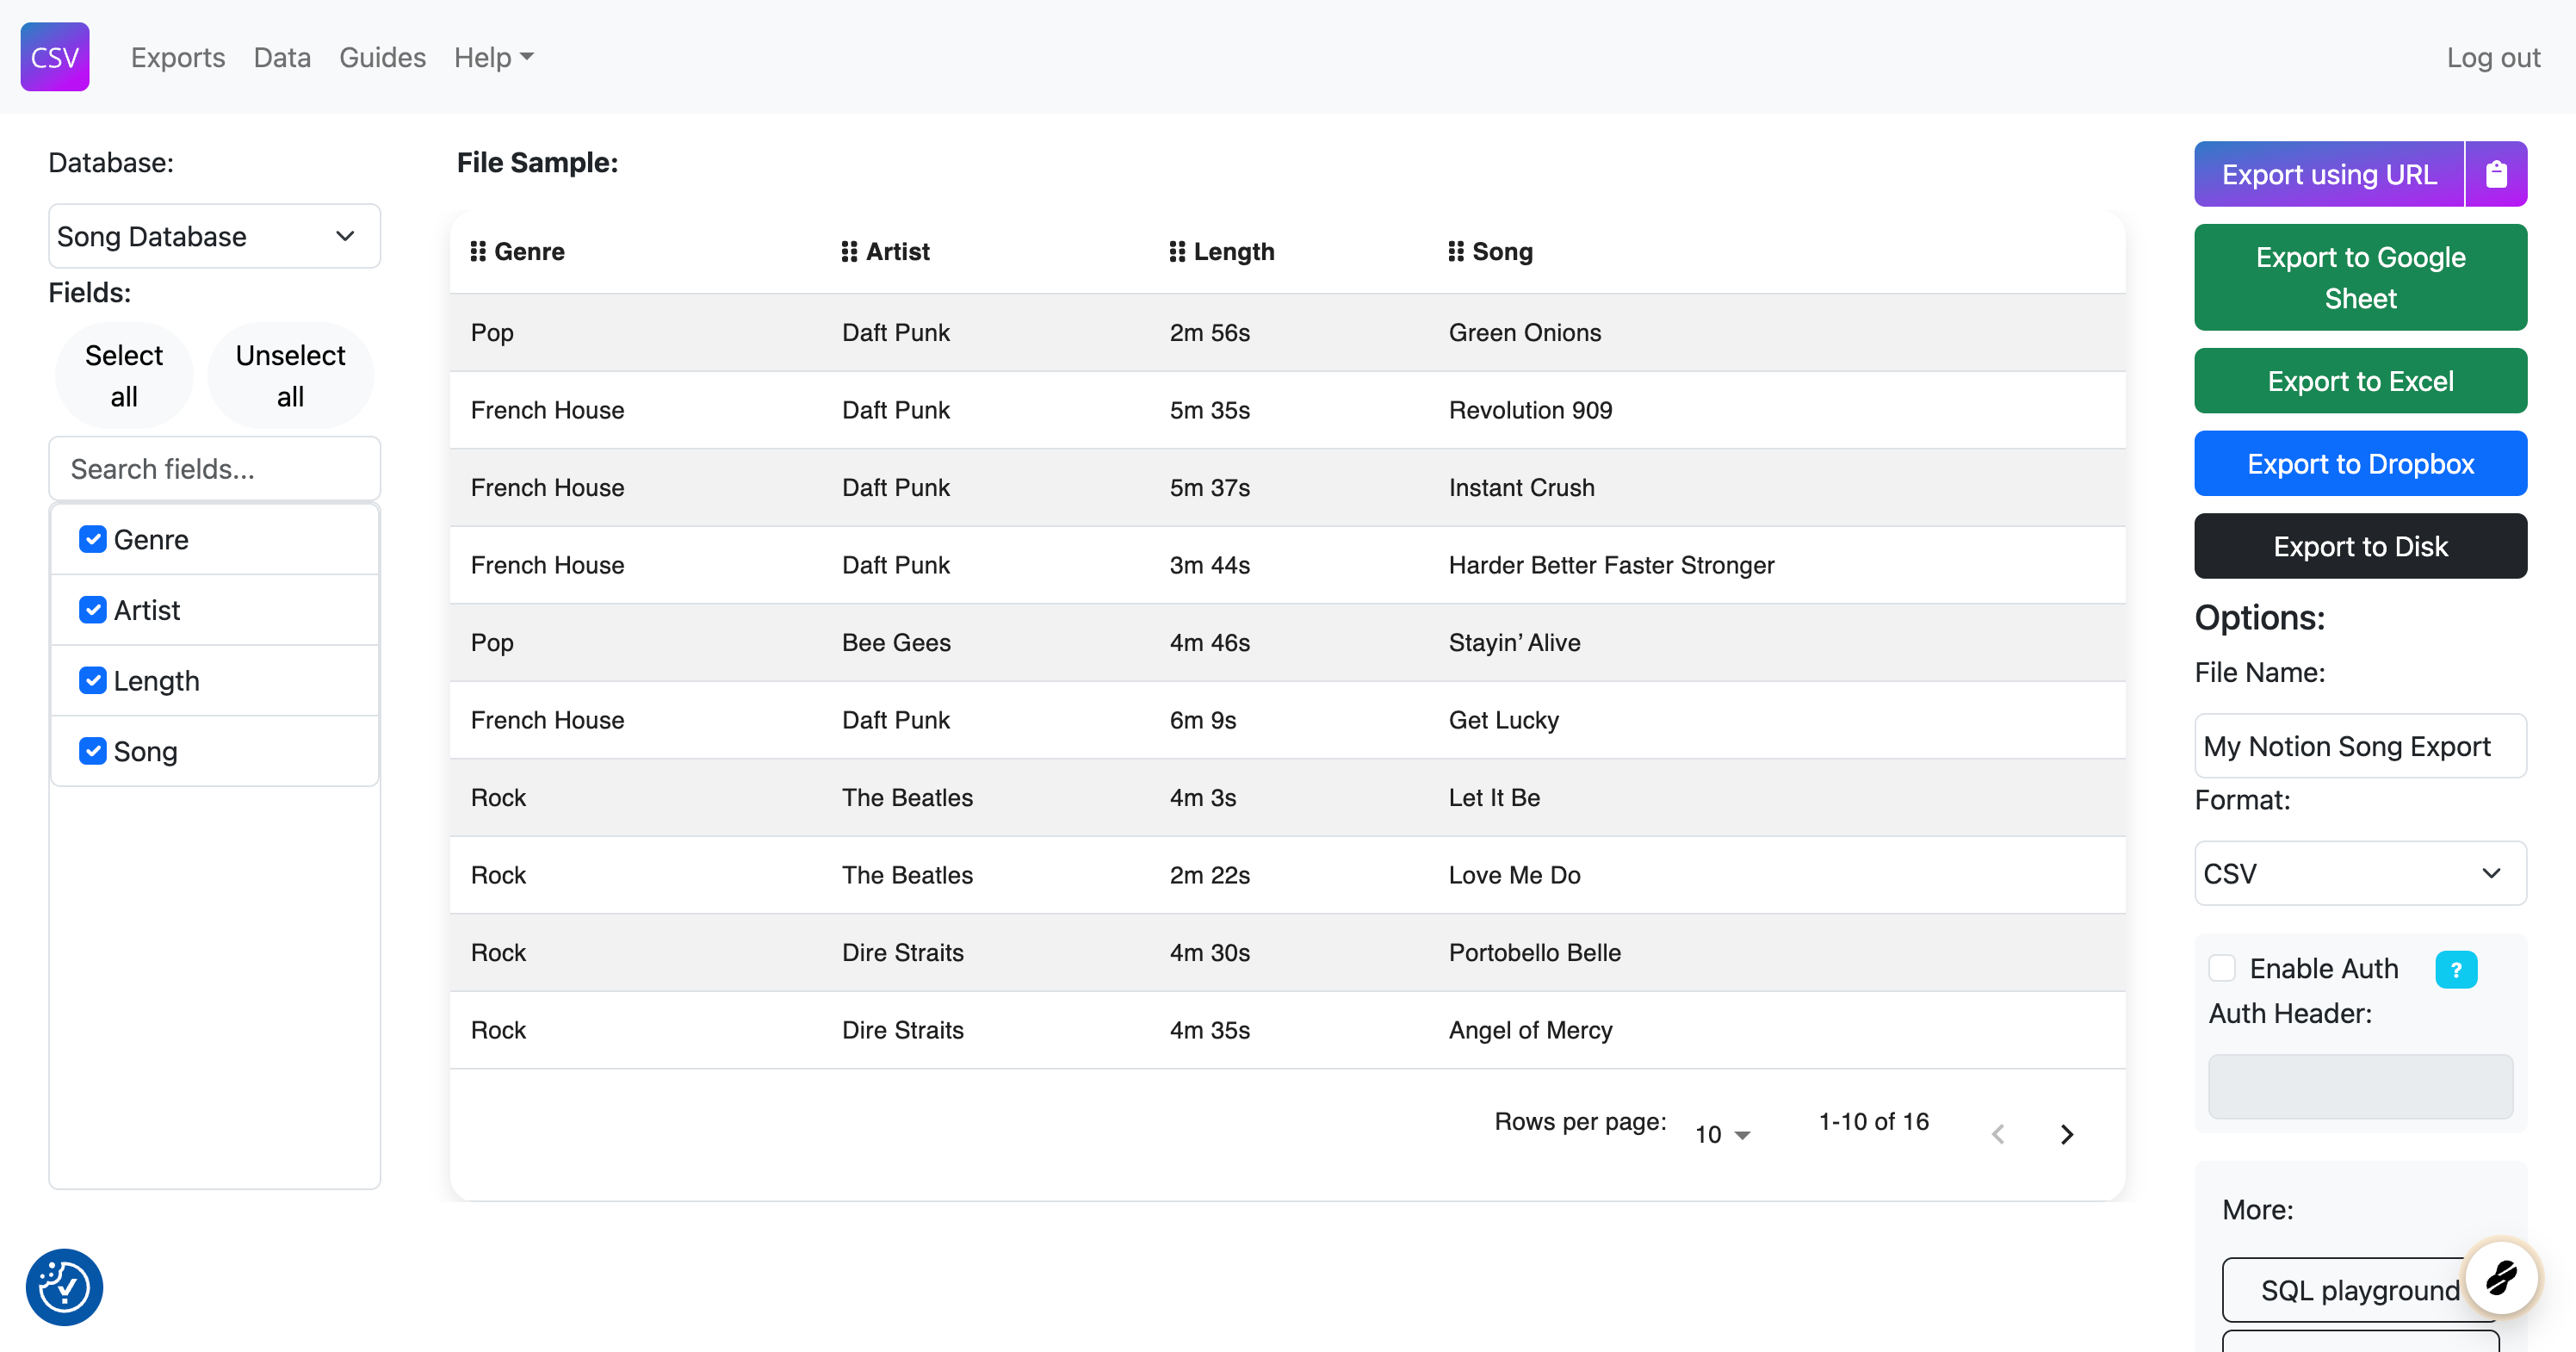Click Unselect all fields button
The image size is (2576, 1352).
tap(290, 375)
